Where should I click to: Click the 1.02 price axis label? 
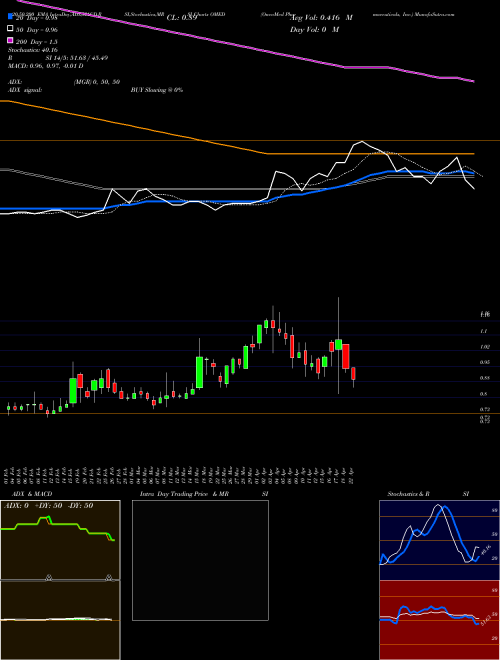484,347
